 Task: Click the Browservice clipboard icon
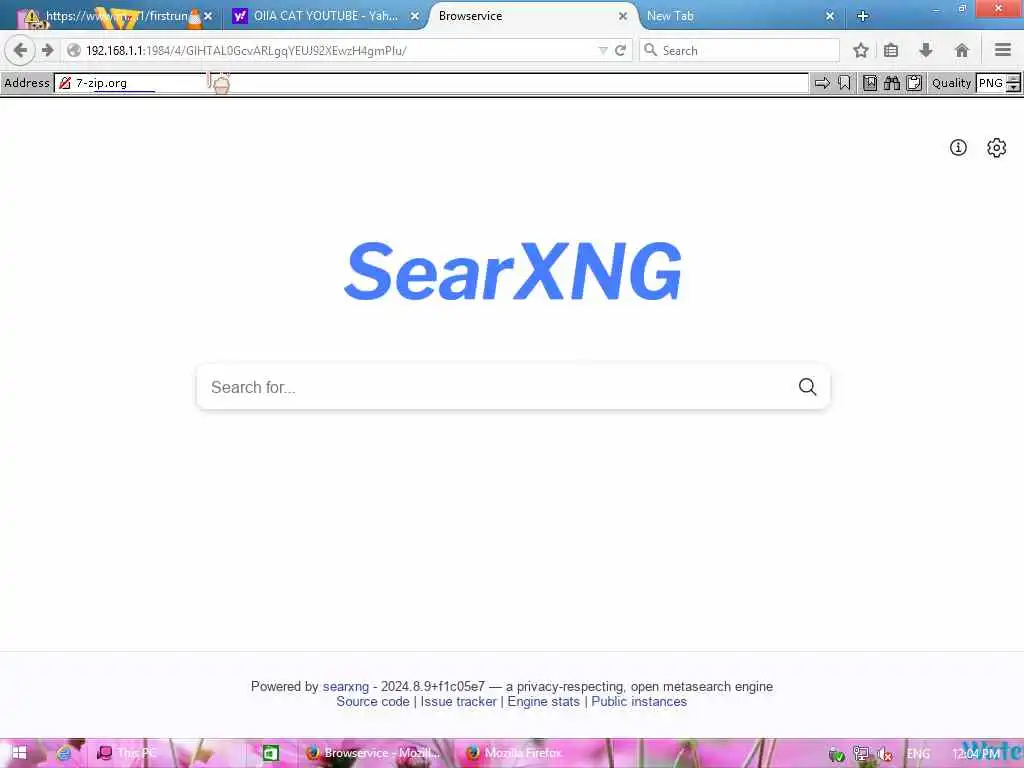[x=914, y=83]
